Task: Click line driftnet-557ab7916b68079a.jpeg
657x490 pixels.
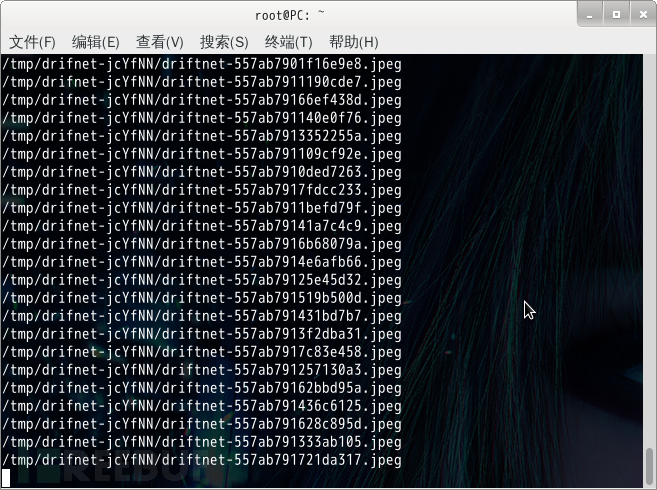Action: tap(202, 244)
